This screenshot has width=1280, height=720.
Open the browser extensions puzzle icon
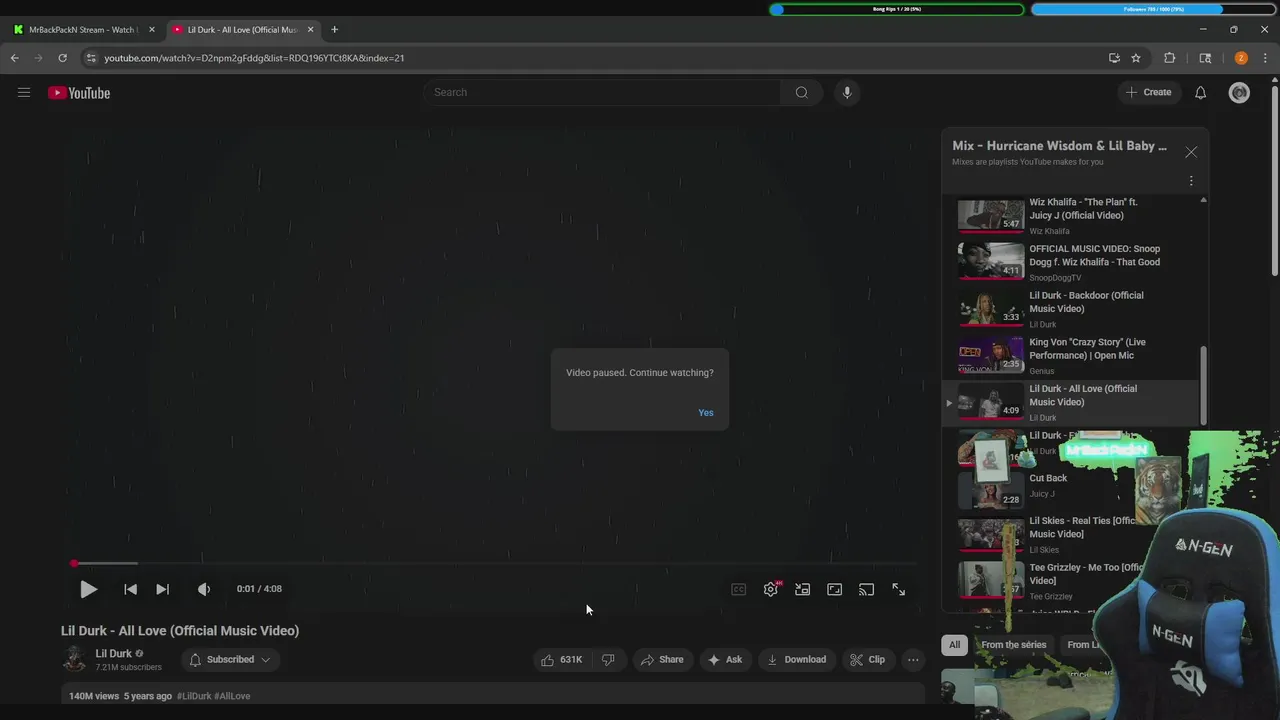tap(1169, 58)
